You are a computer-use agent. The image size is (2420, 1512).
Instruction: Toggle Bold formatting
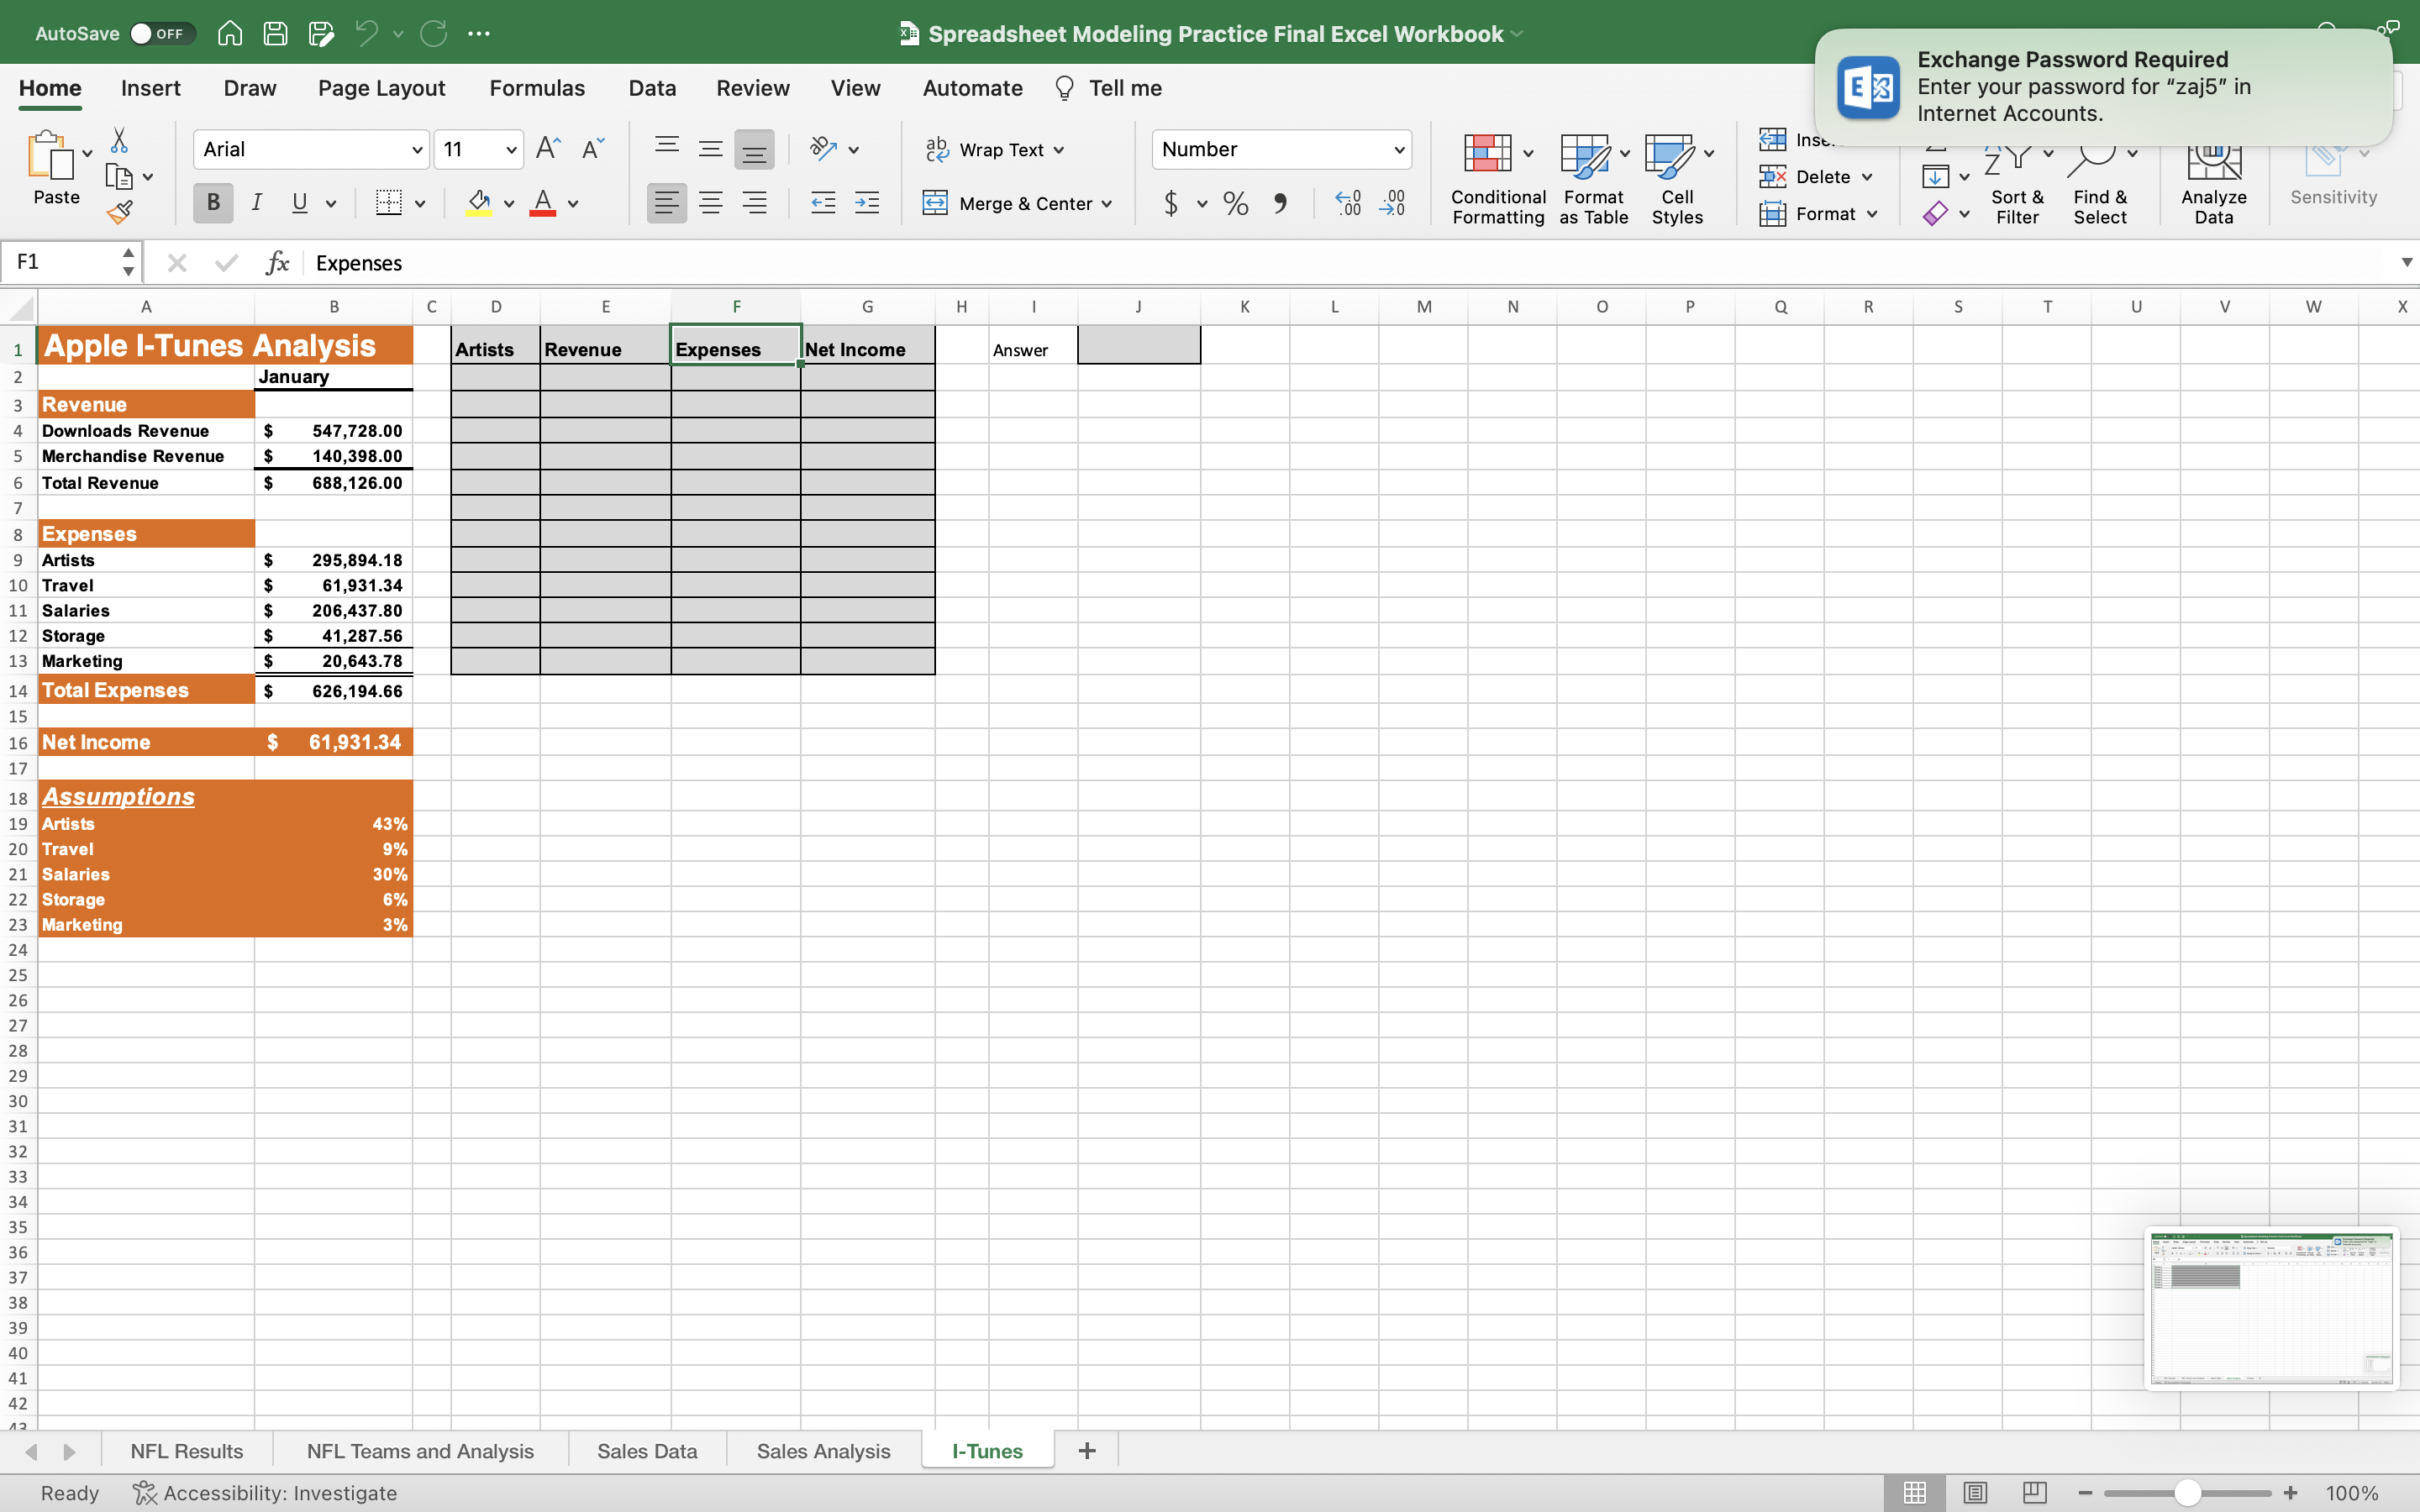pos(212,204)
